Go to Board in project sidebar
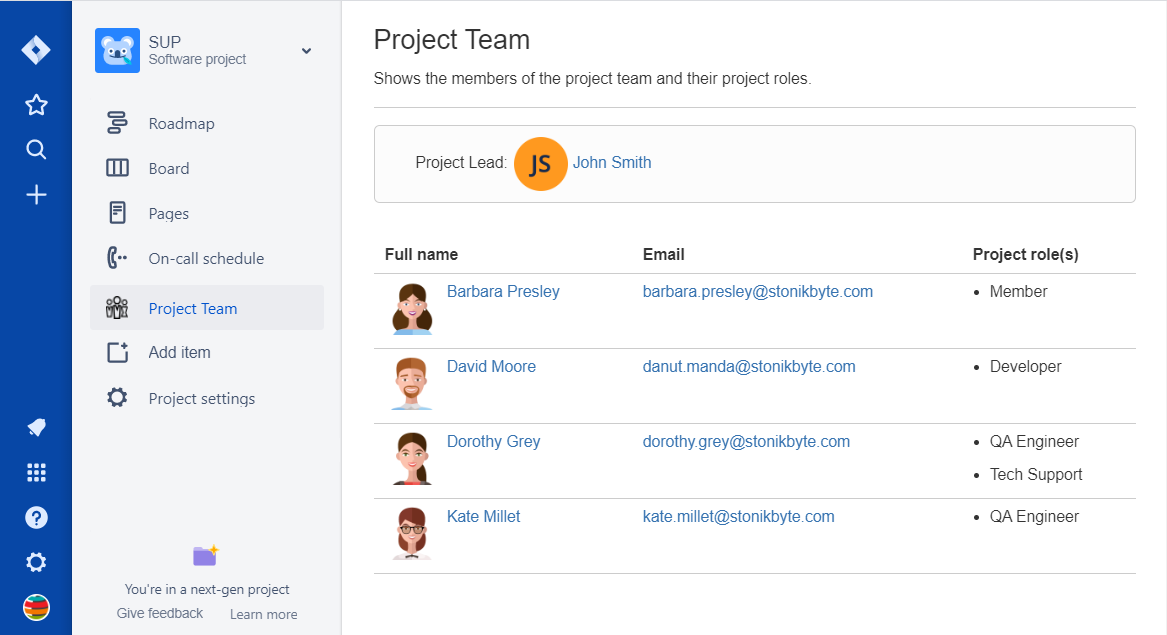The image size is (1167, 635). pyautogui.click(x=168, y=169)
